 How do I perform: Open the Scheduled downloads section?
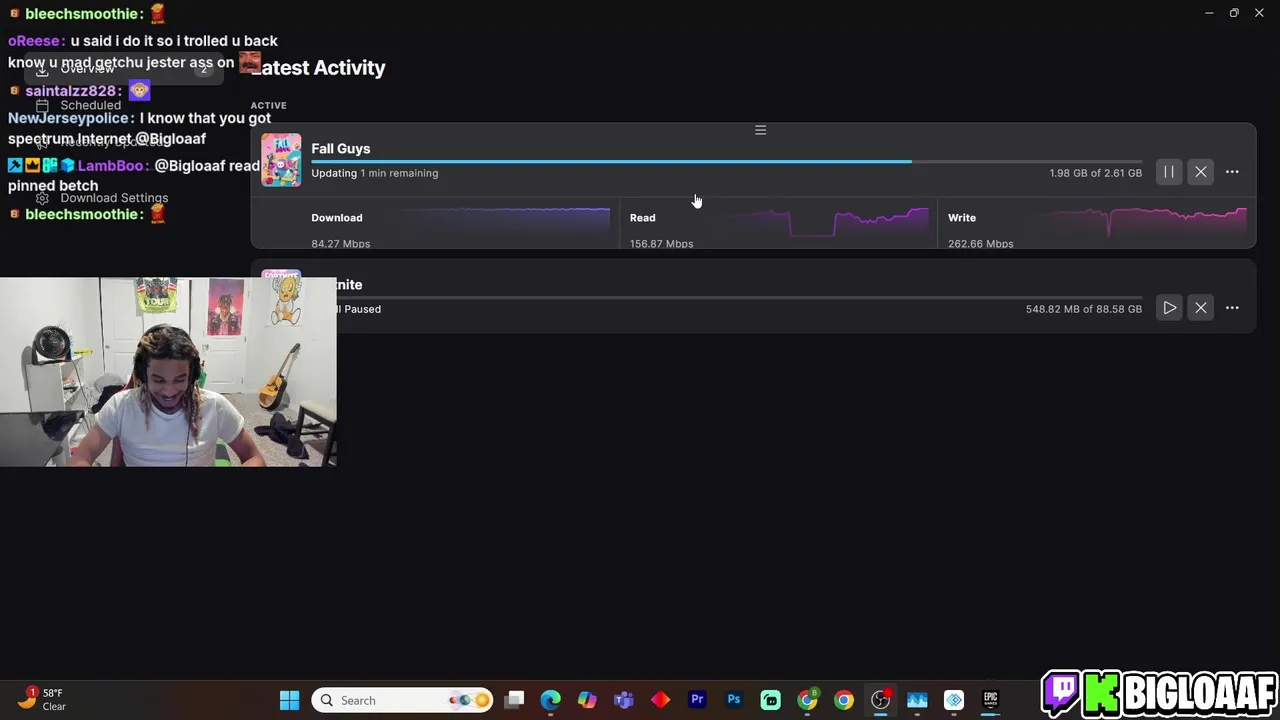click(x=90, y=105)
